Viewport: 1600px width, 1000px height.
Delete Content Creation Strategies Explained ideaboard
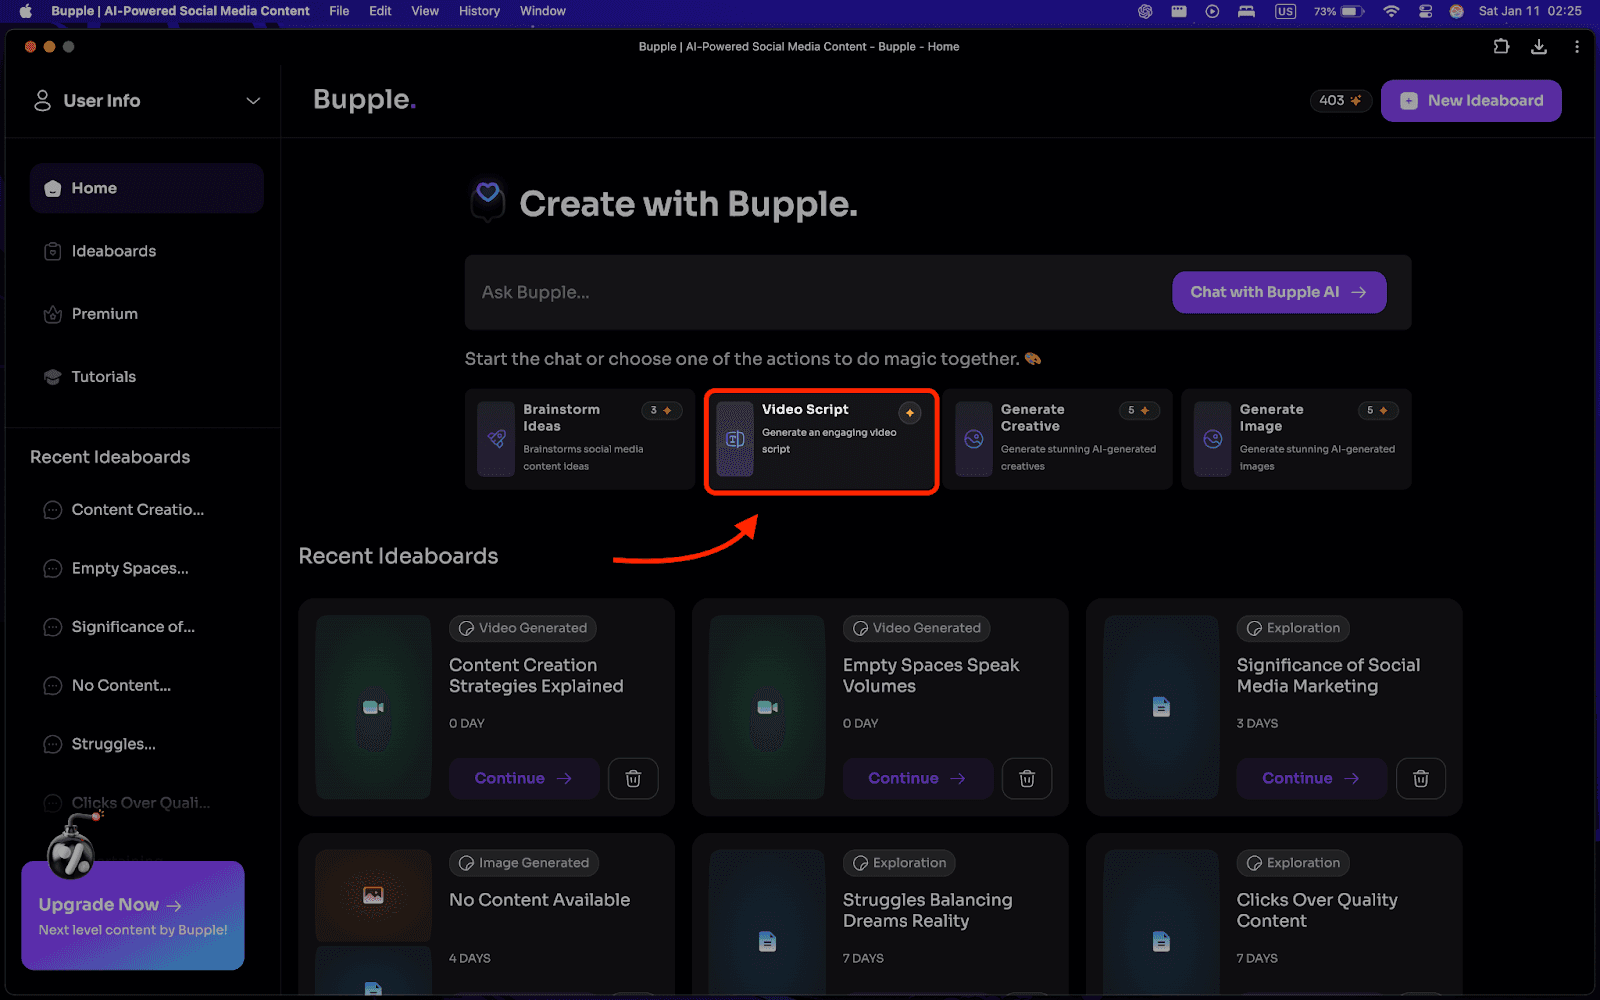click(633, 778)
